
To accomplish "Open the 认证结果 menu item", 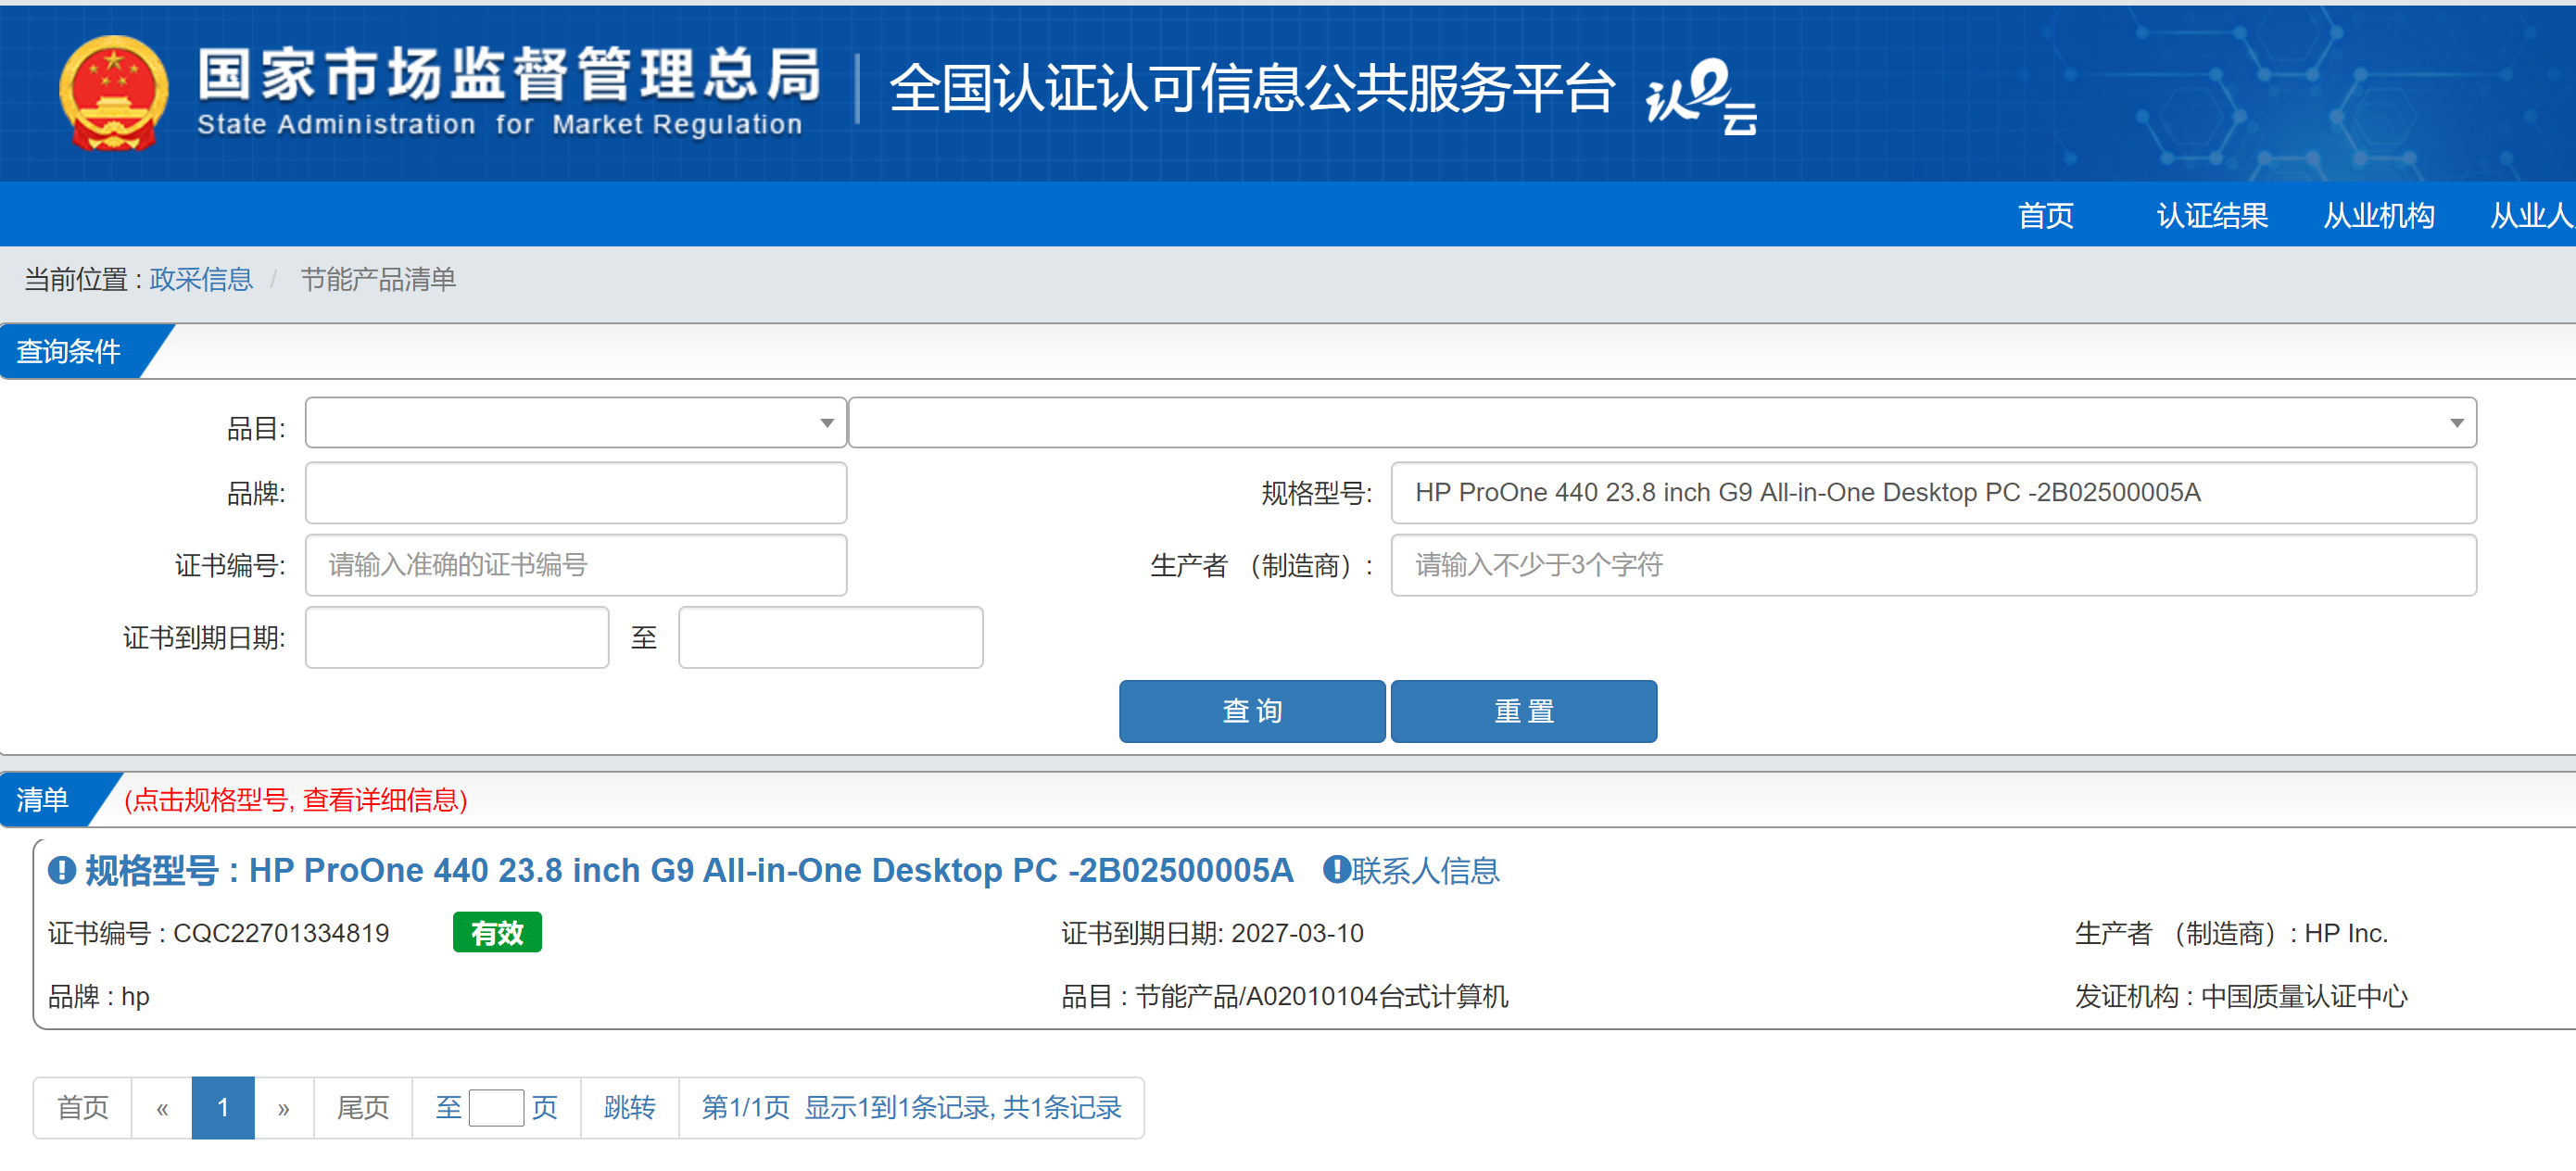I will point(2211,215).
